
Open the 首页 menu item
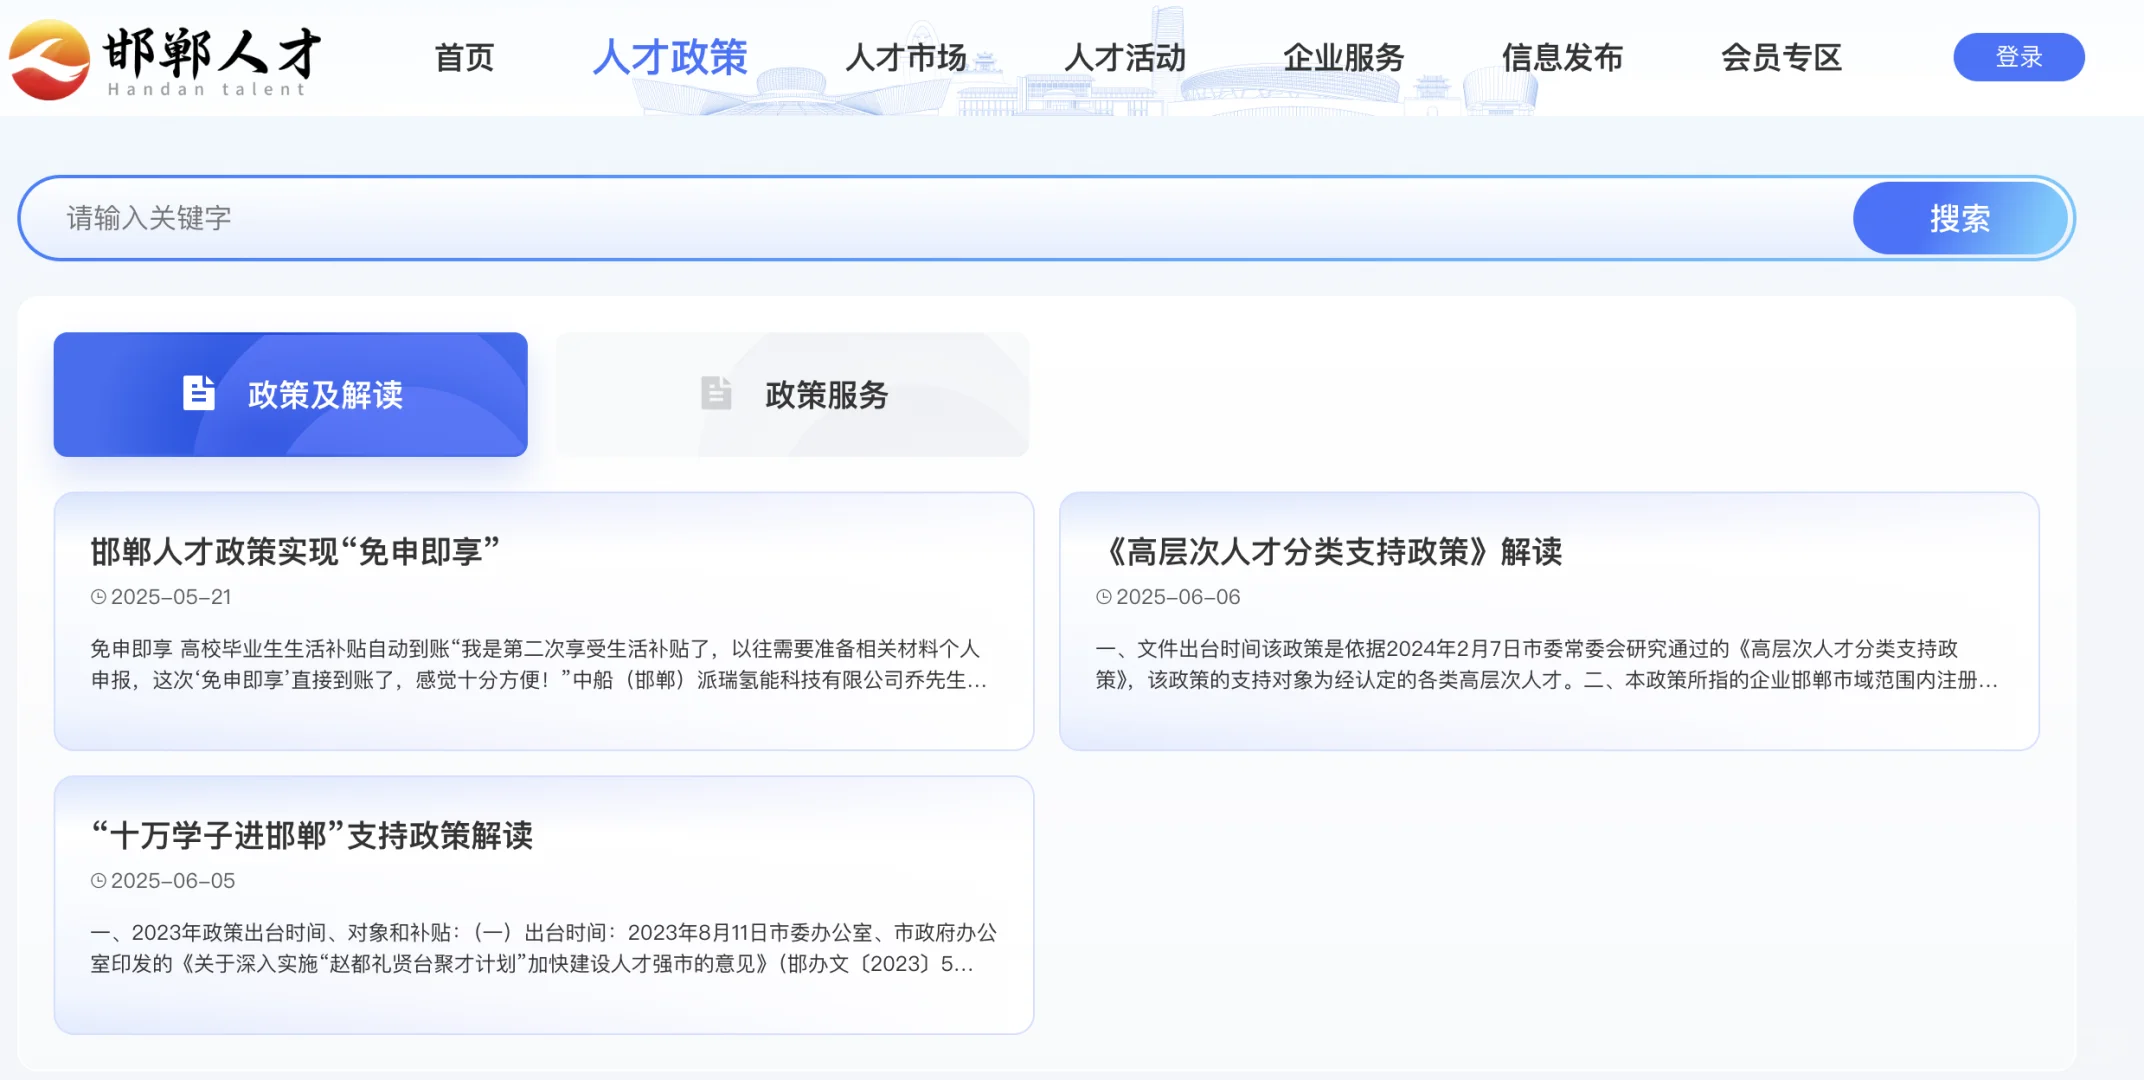point(464,58)
